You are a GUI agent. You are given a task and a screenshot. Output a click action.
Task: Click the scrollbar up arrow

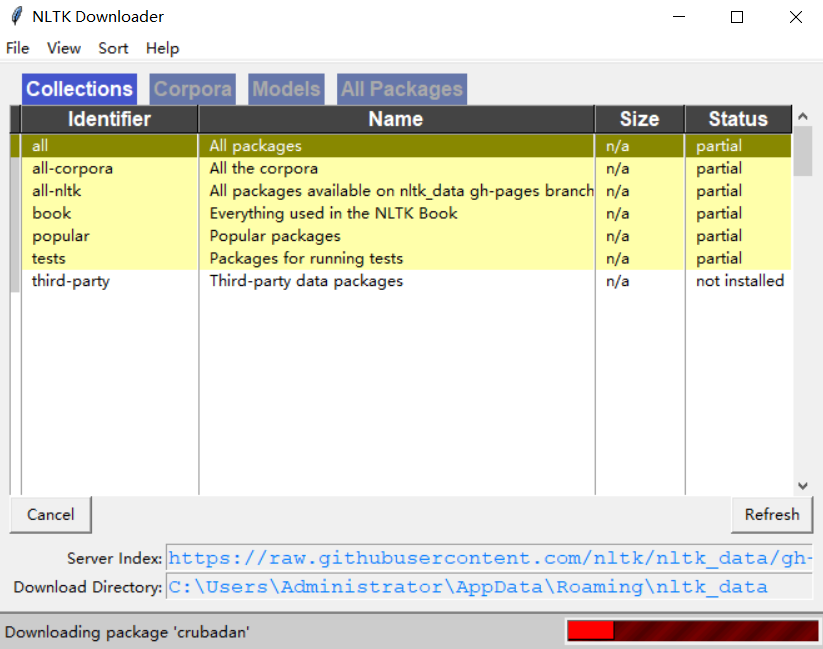[x=803, y=118]
